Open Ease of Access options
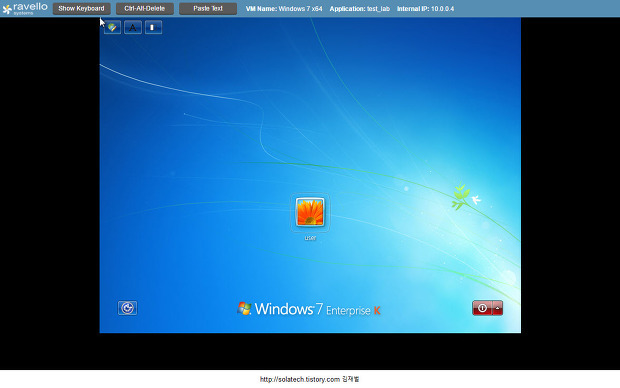The image size is (620, 388). 127,308
